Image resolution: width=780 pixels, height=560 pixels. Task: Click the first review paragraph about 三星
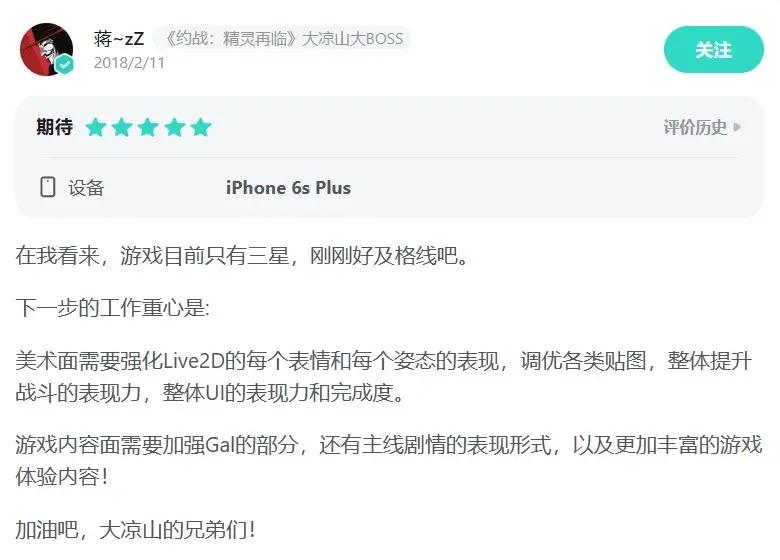tap(242, 256)
